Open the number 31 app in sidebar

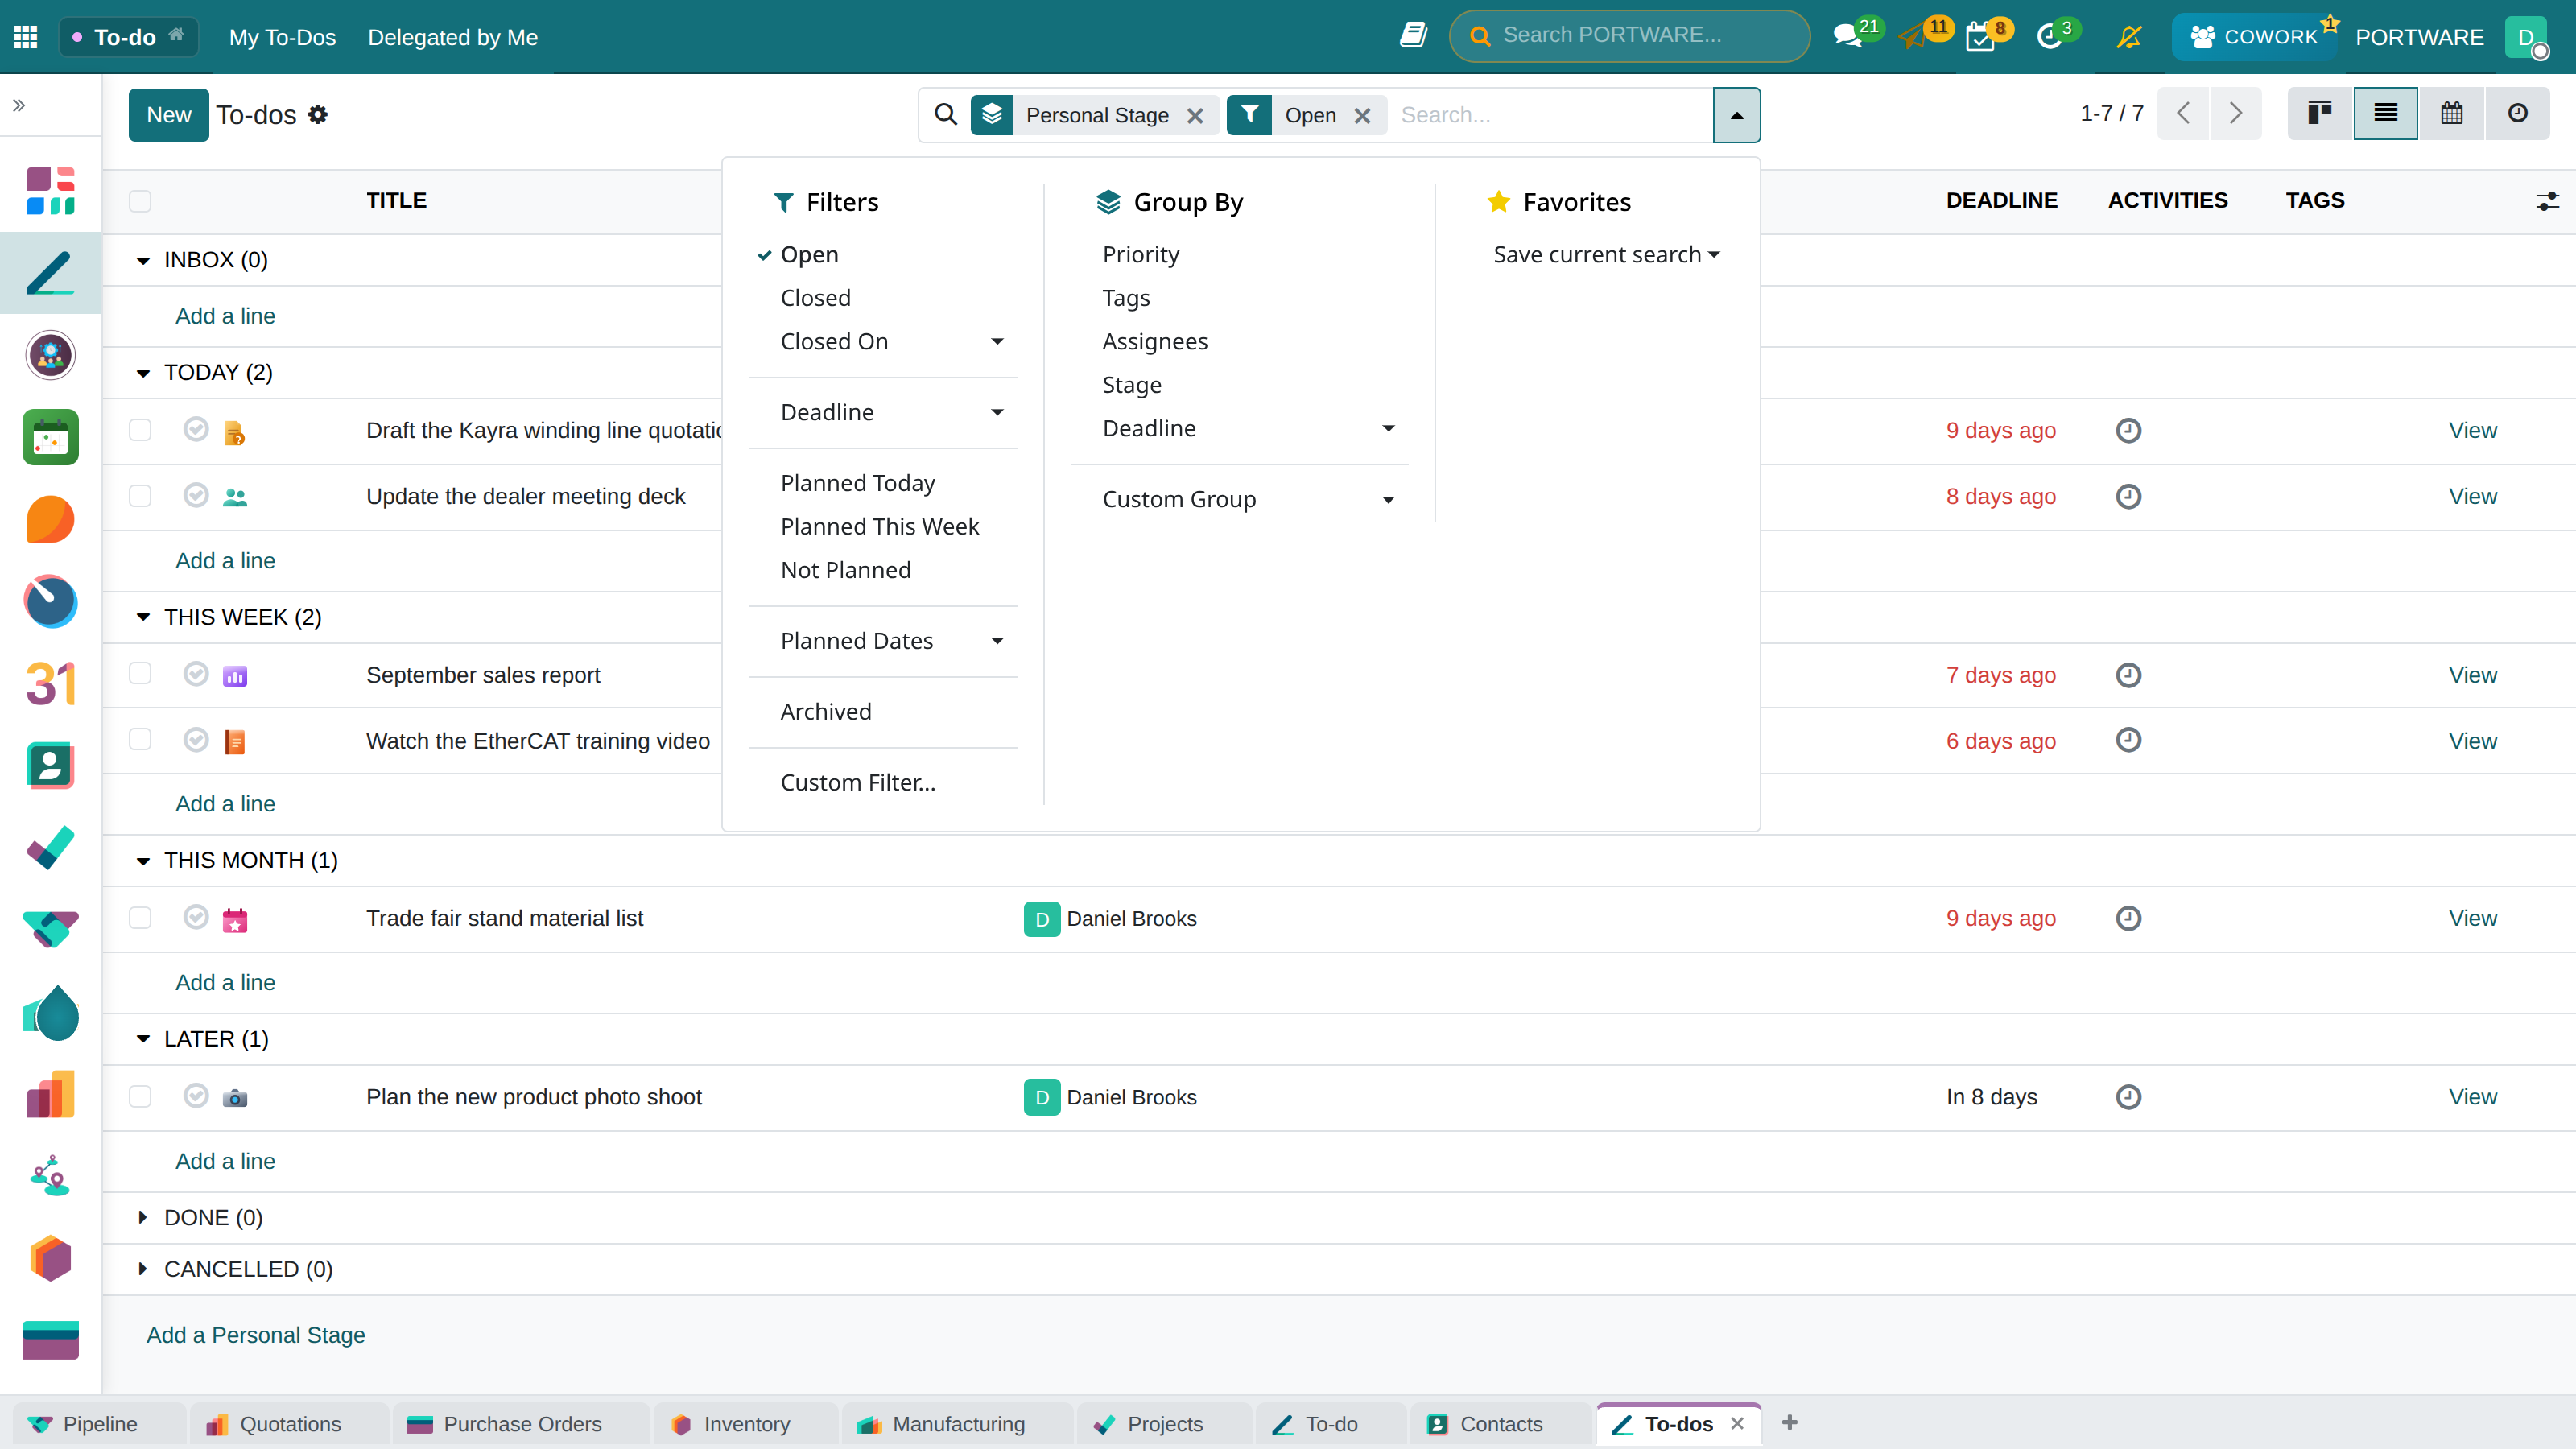tap(50, 684)
